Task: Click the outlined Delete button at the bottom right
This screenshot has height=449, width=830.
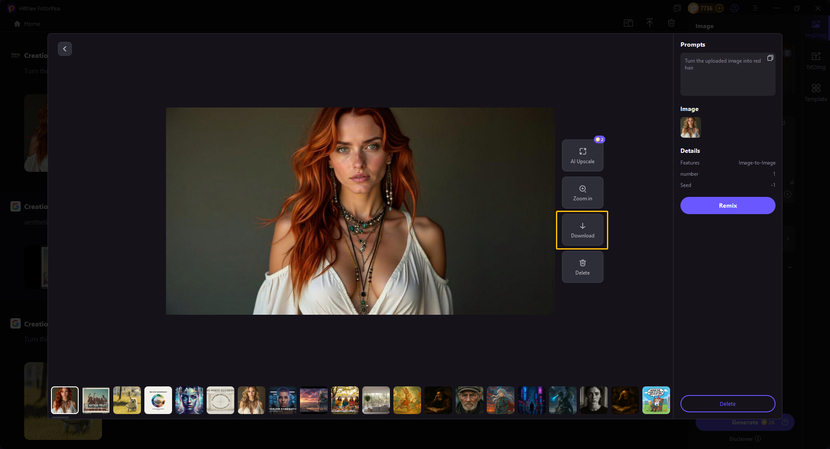Action: click(x=727, y=403)
